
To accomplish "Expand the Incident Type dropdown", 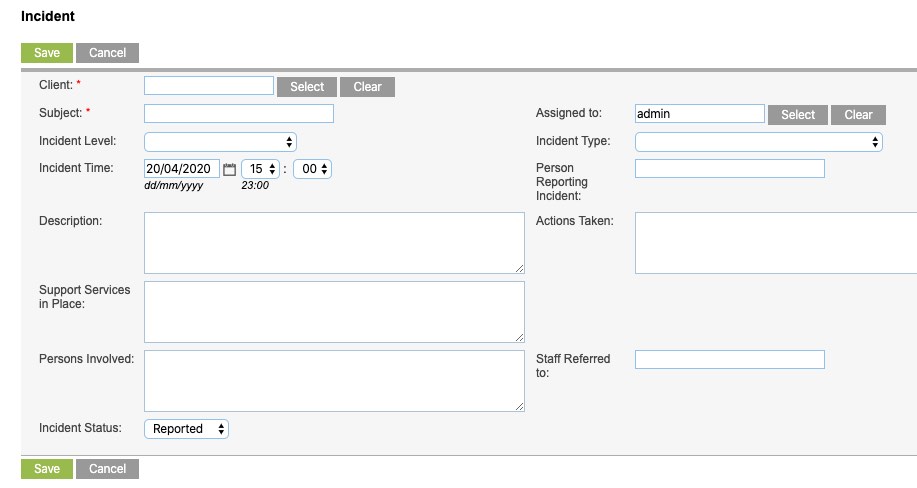I will click(759, 142).
